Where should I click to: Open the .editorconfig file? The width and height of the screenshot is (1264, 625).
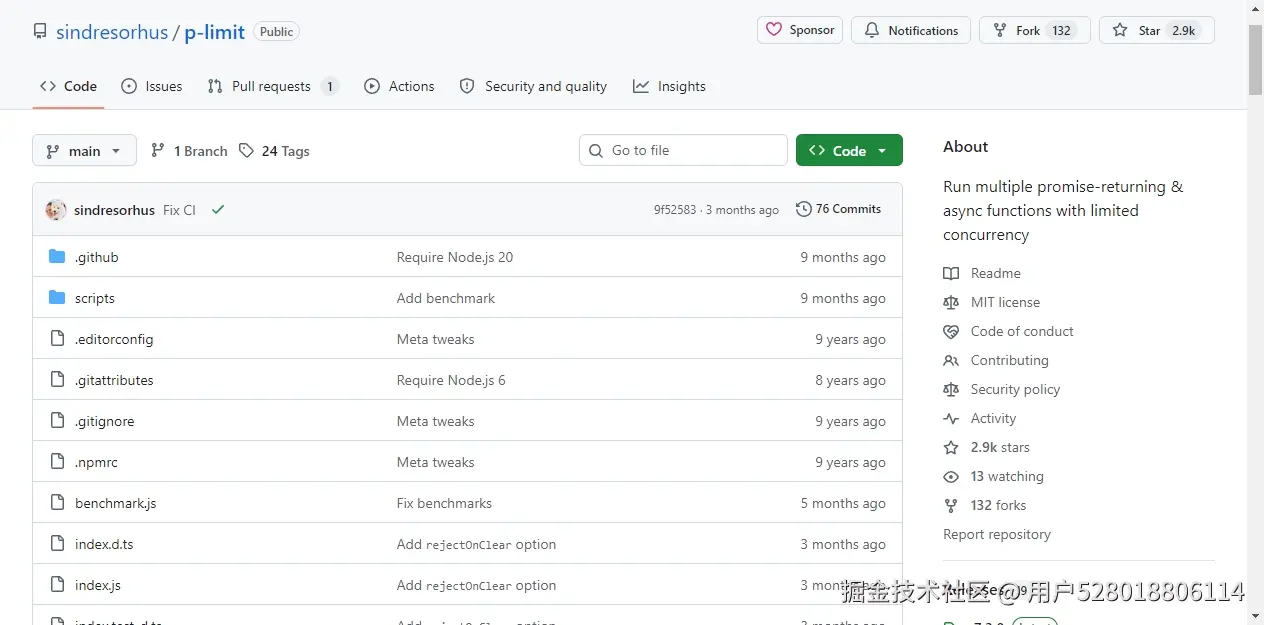(x=114, y=339)
